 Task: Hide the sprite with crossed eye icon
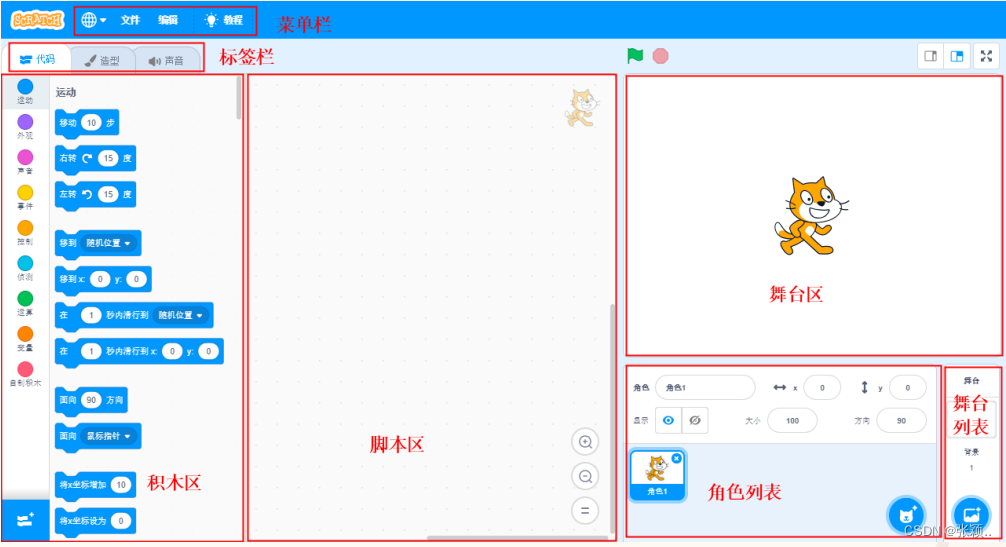[x=695, y=421]
